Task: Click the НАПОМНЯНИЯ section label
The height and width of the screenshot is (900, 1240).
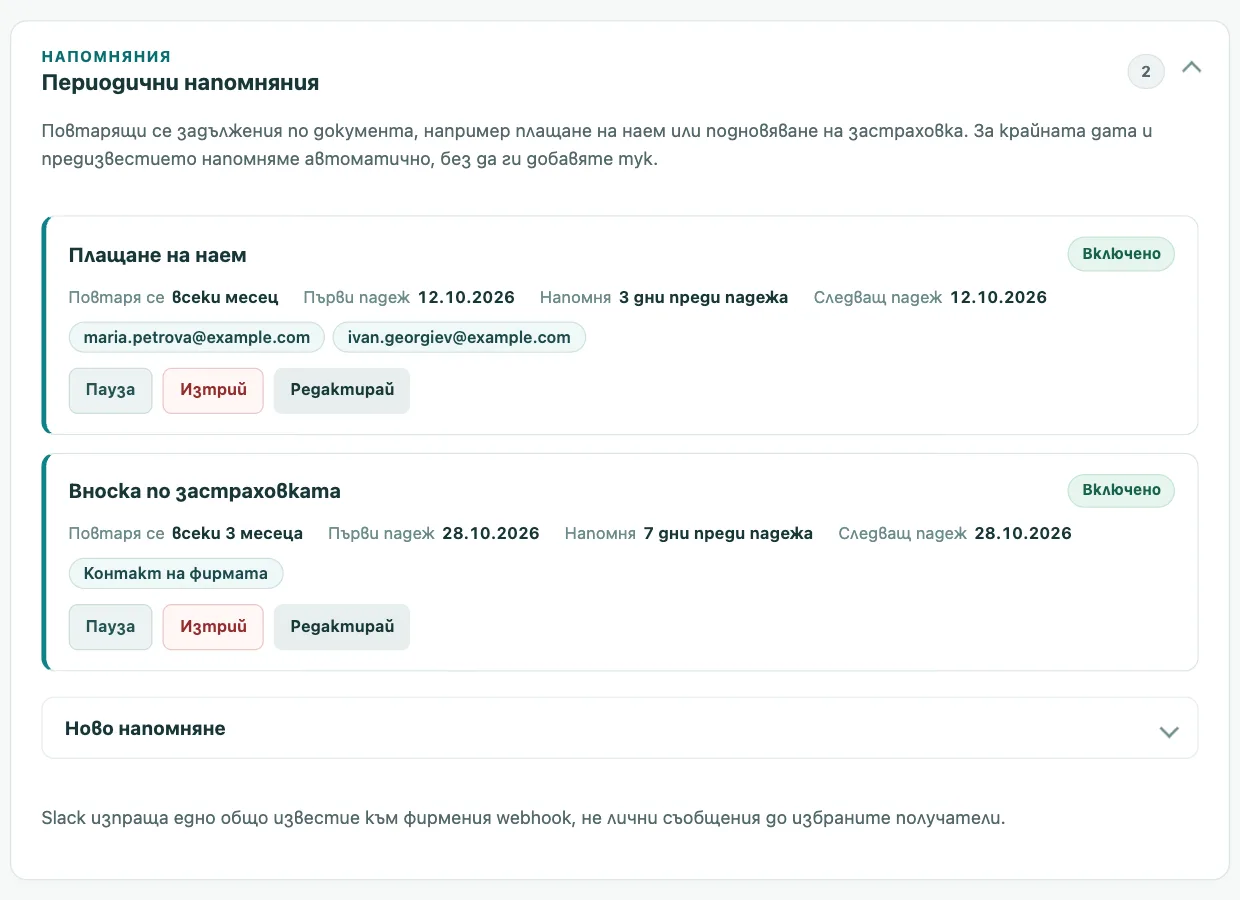Action: (x=107, y=56)
